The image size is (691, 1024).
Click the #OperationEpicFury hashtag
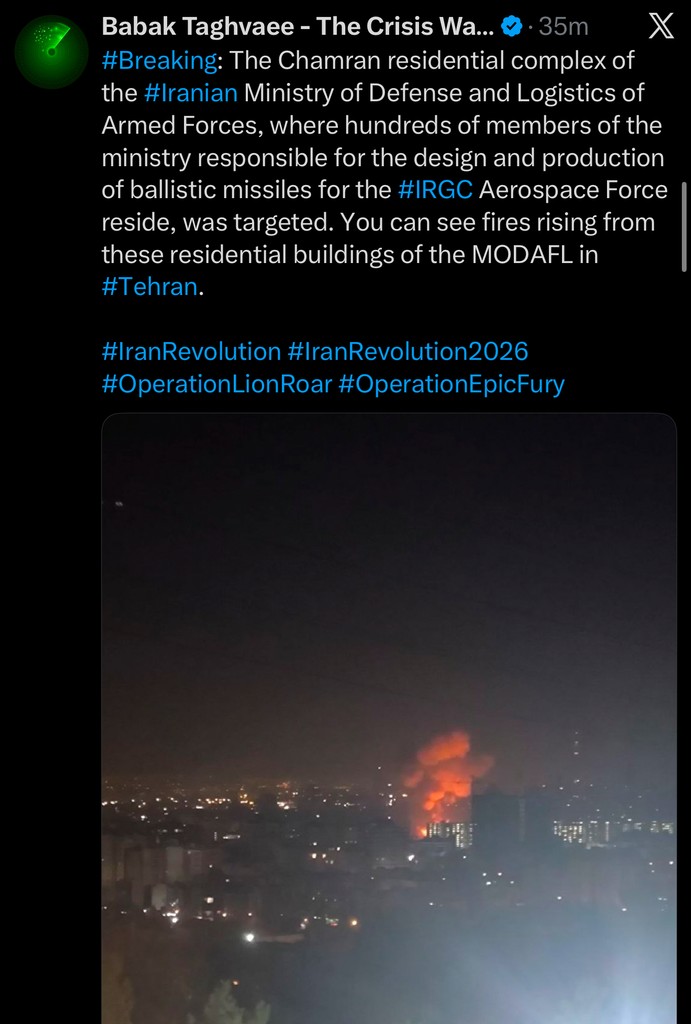pos(451,384)
